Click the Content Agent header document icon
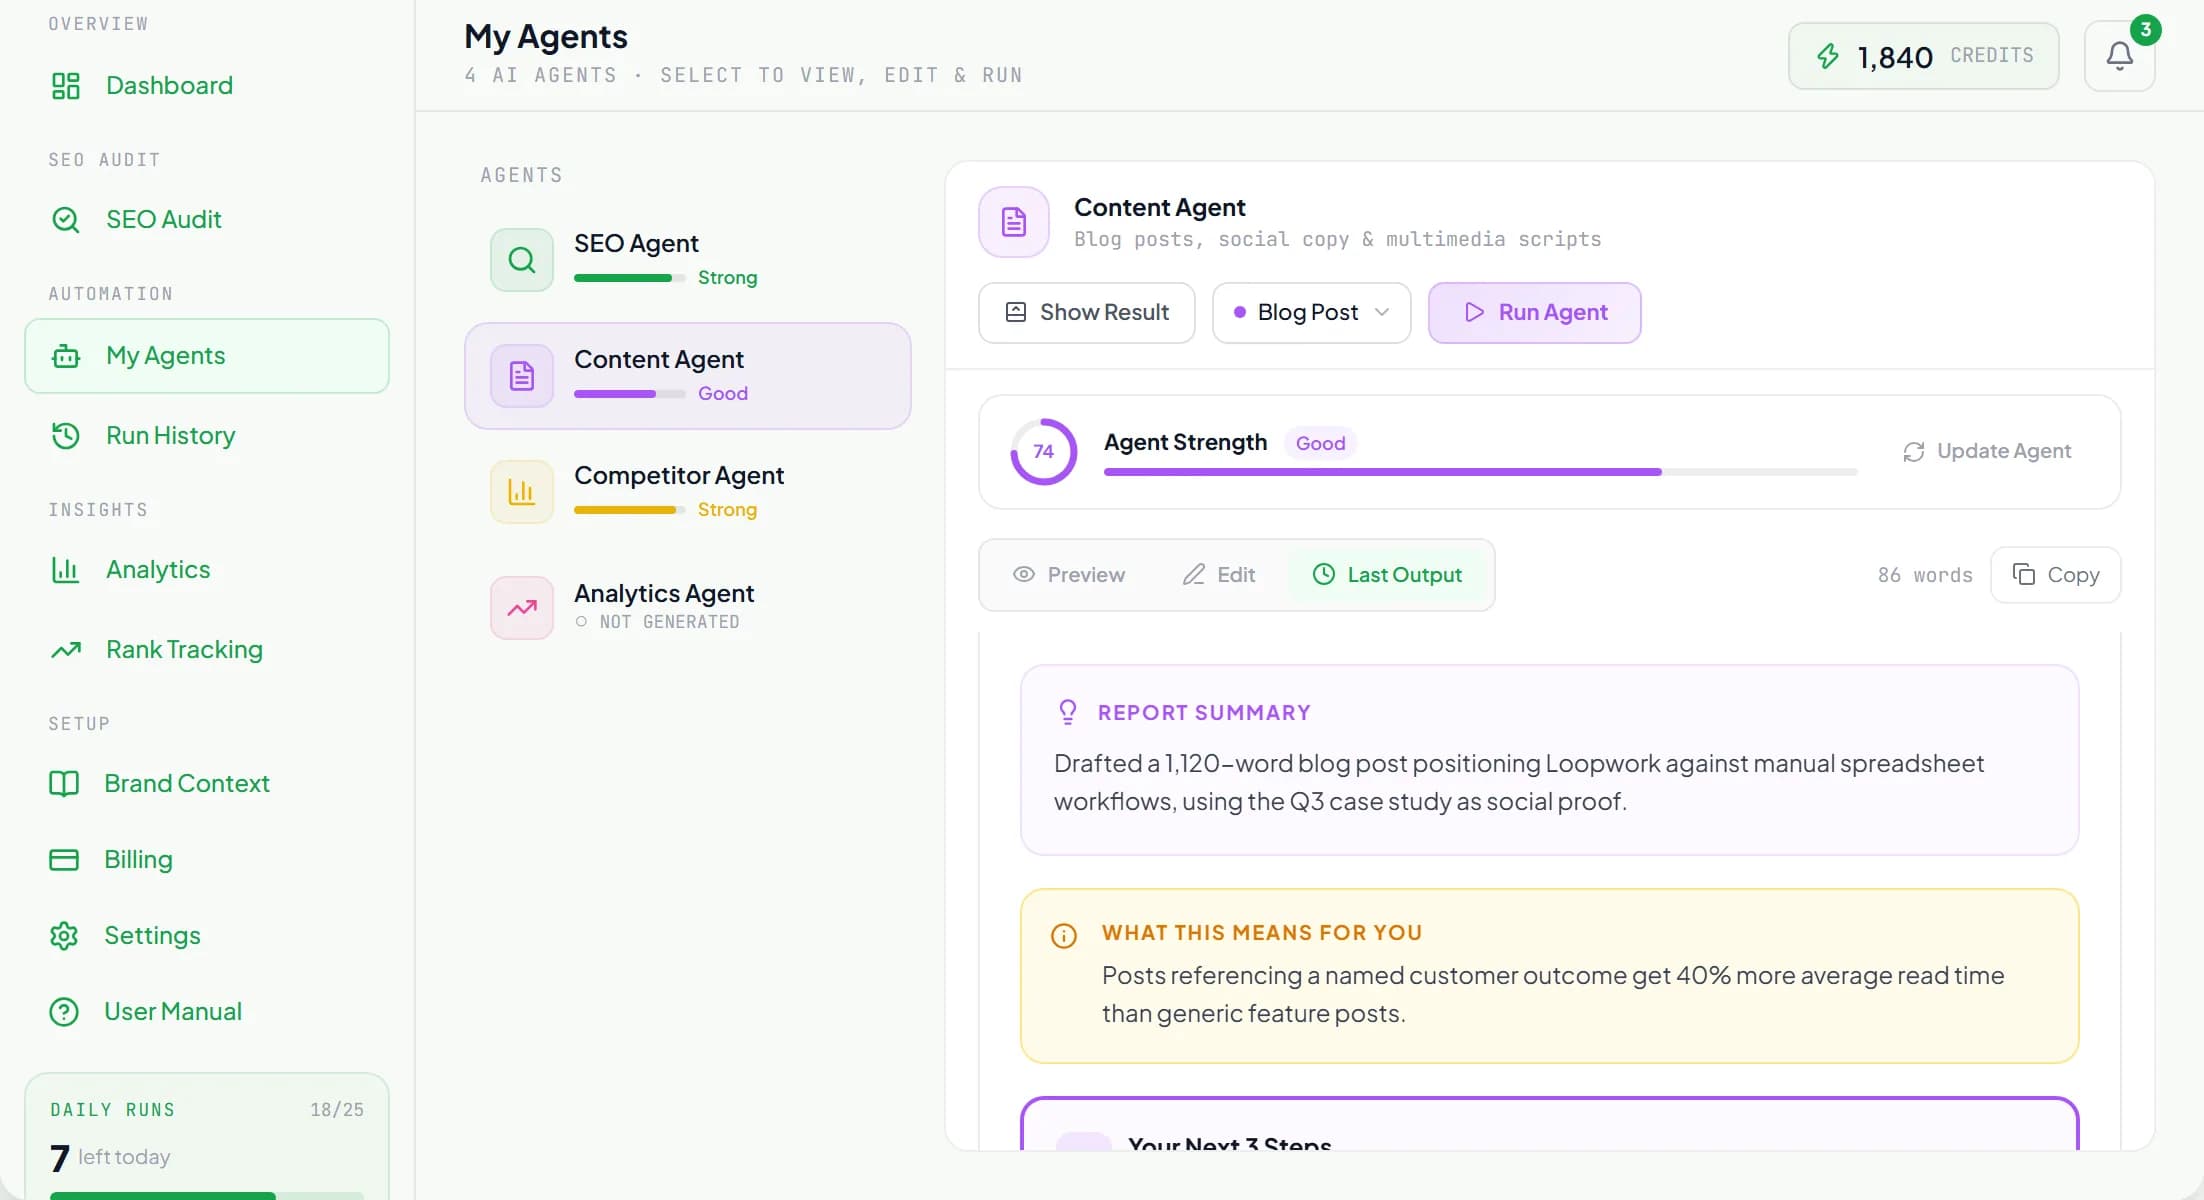The image size is (2204, 1200). click(x=1014, y=222)
